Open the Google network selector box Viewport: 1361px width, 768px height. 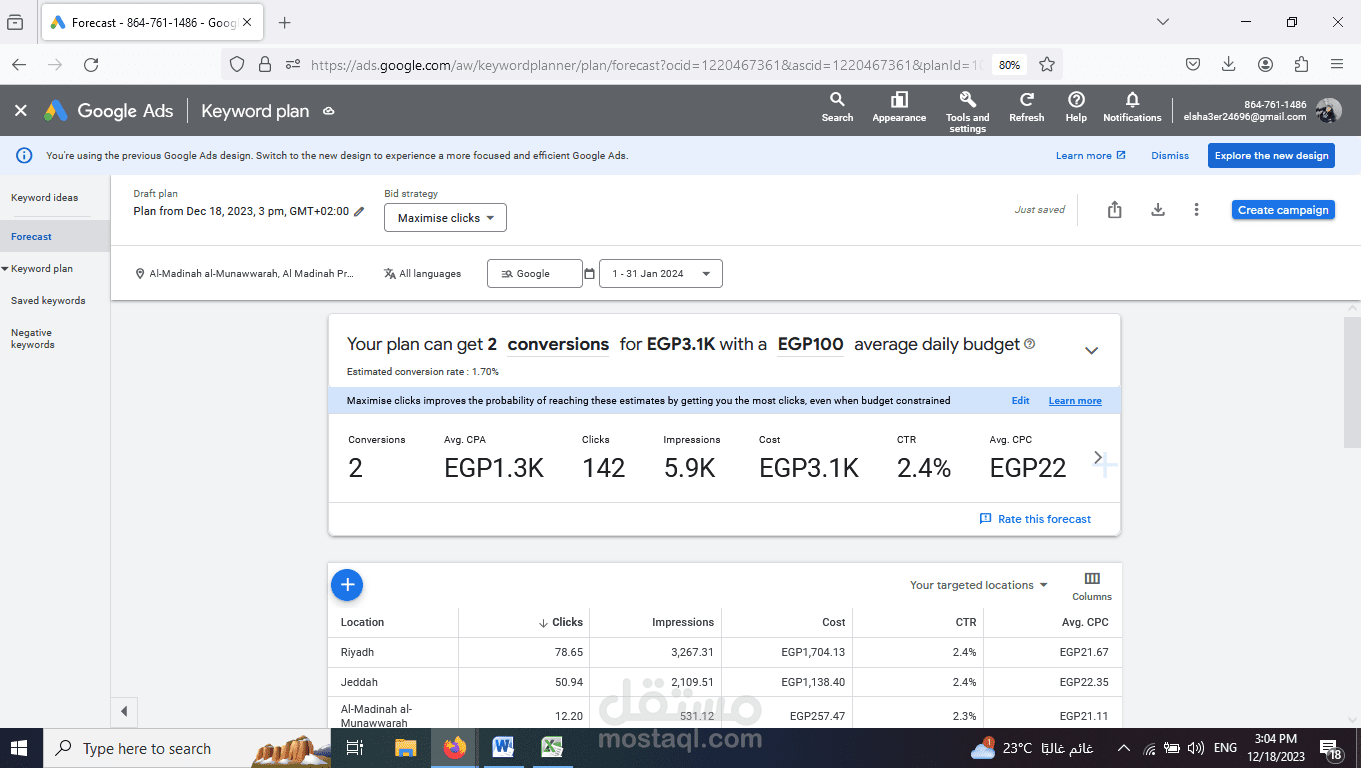534,274
